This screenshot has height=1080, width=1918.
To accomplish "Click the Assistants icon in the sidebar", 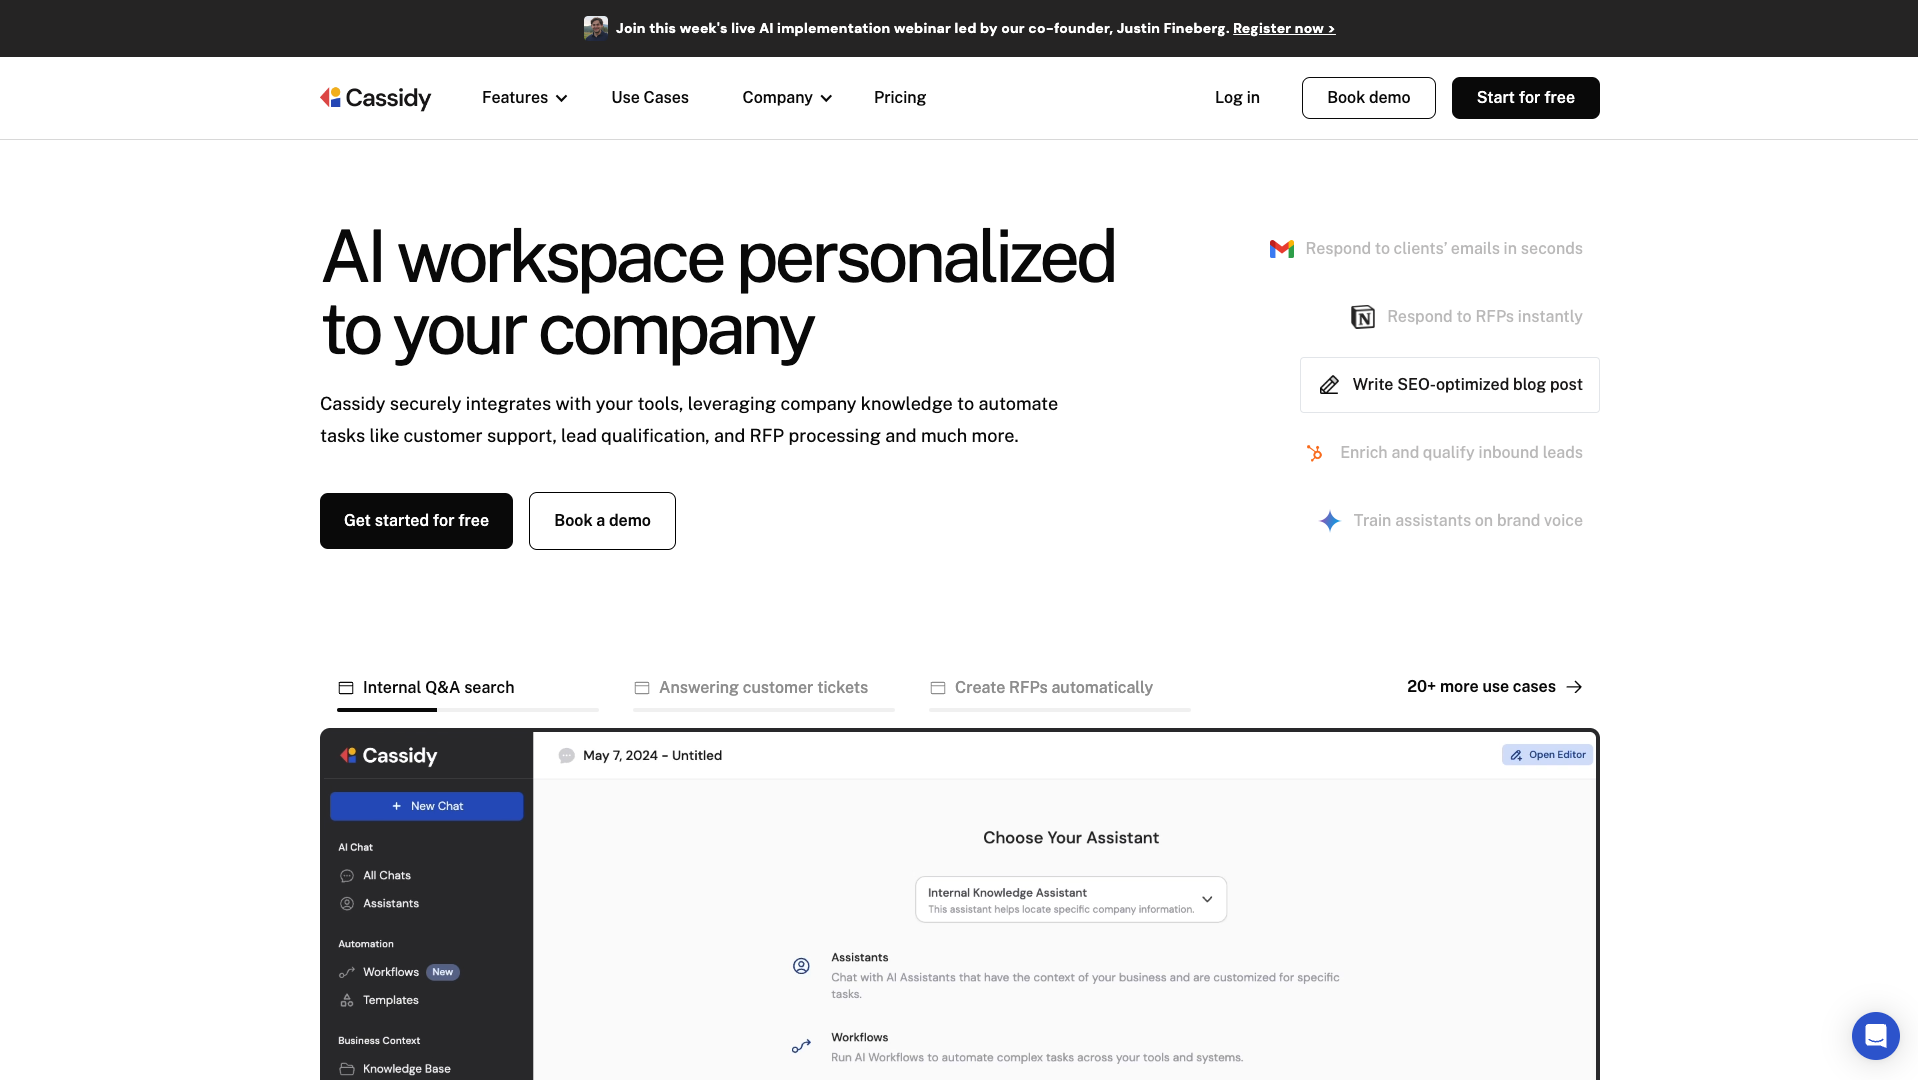I will click(347, 904).
